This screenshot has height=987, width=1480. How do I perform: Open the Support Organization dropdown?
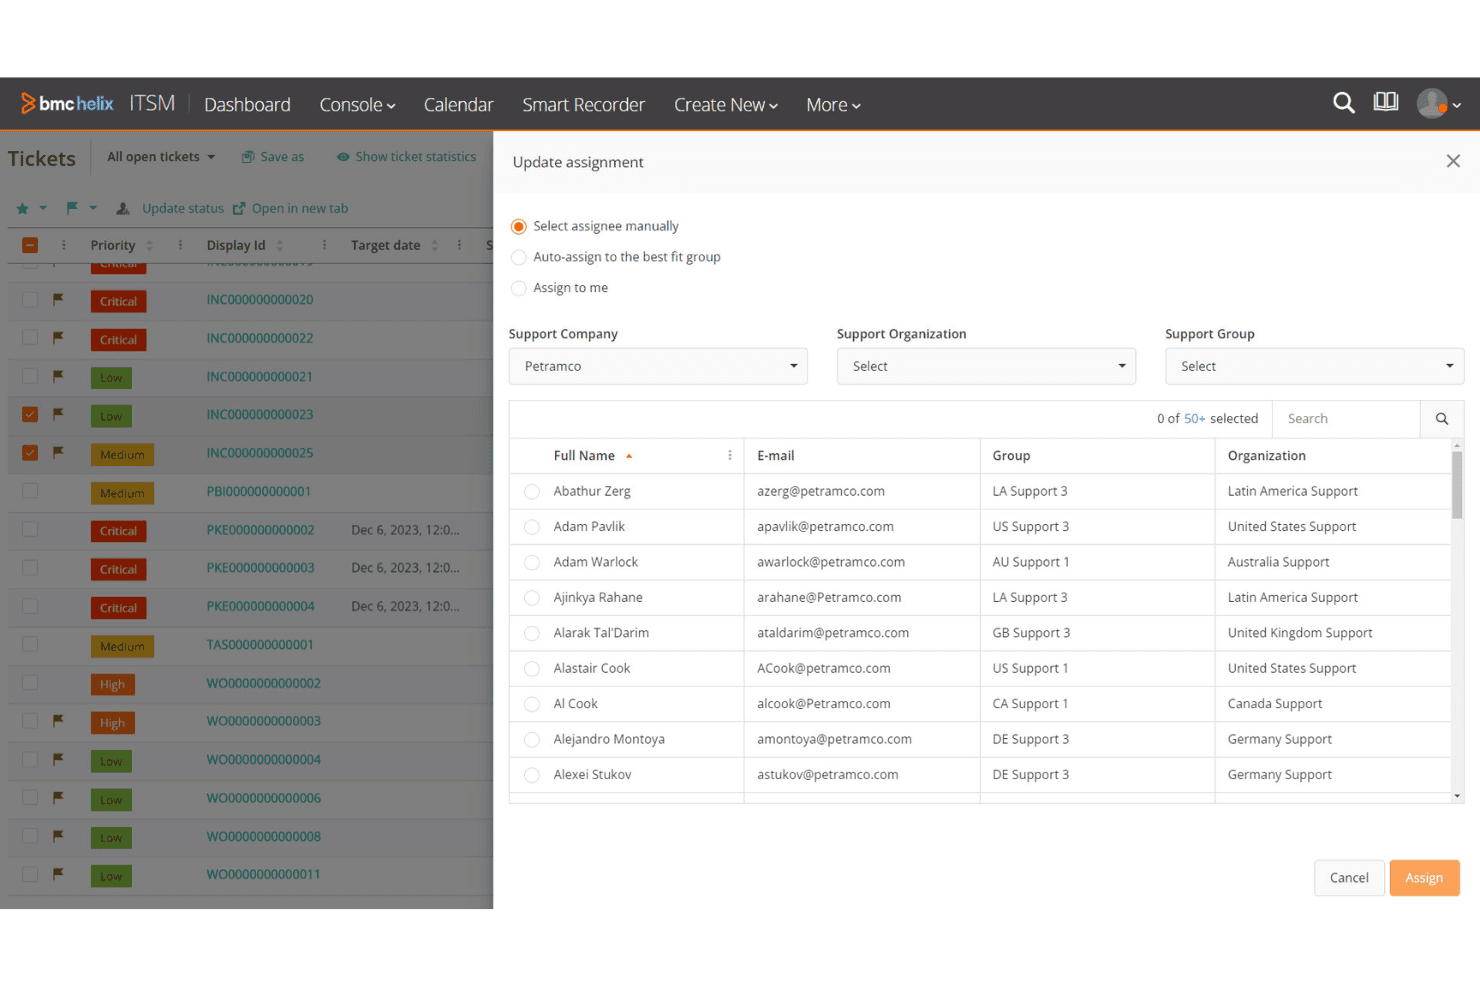[986, 367]
